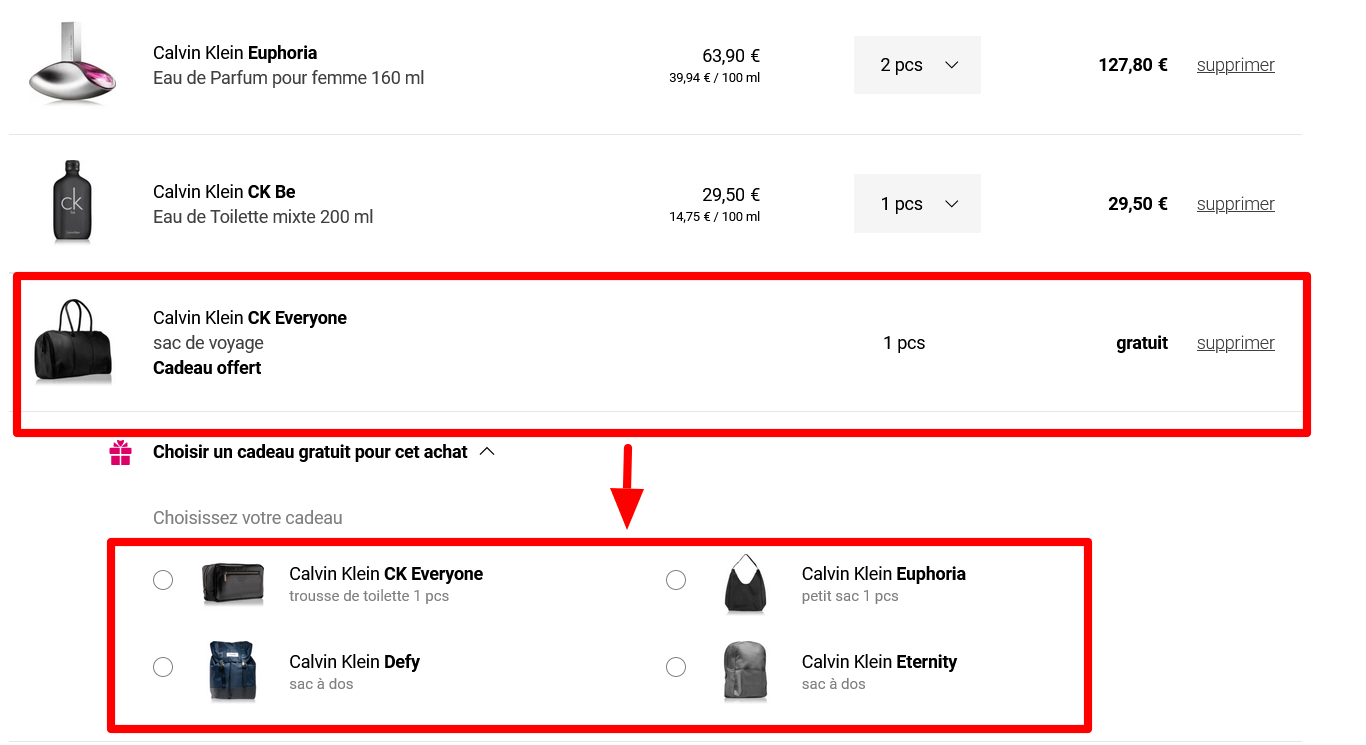Choose the Defy sac à dos radio button
Screen dimensions: 1366x745
(x=163, y=667)
